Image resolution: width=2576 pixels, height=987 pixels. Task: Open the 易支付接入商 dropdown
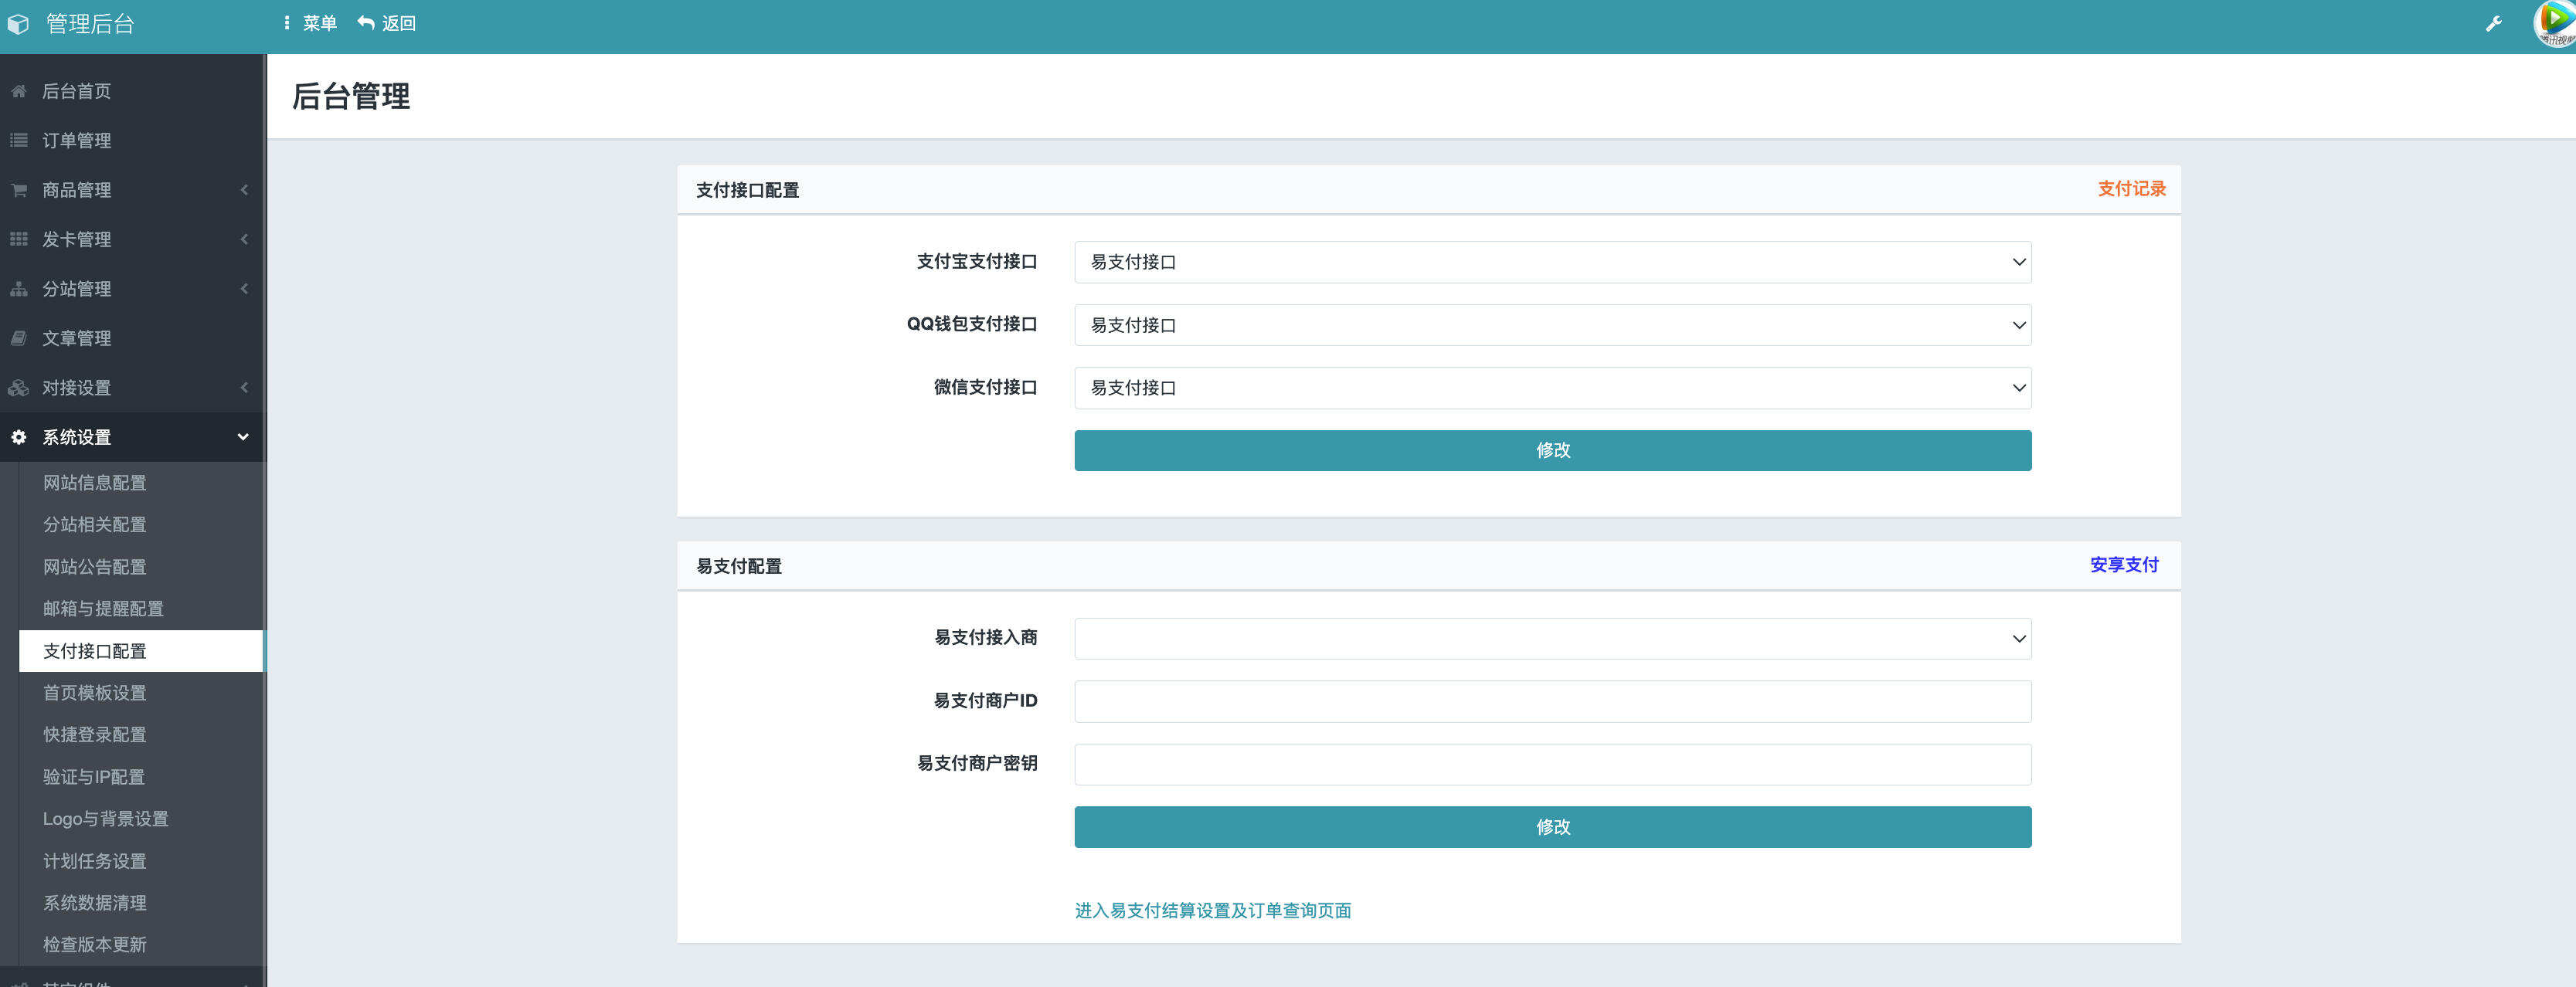(1552, 639)
